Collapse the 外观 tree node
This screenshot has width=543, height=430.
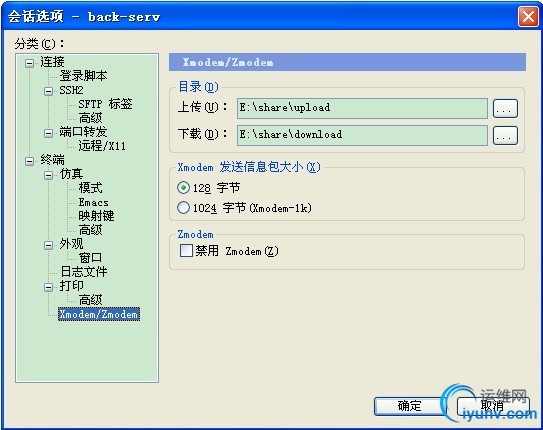(48, 245)
